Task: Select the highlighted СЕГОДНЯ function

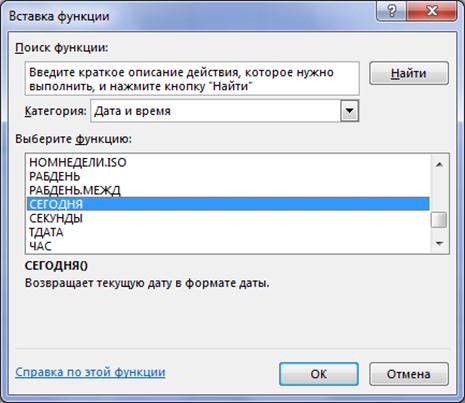Action: 228,204
